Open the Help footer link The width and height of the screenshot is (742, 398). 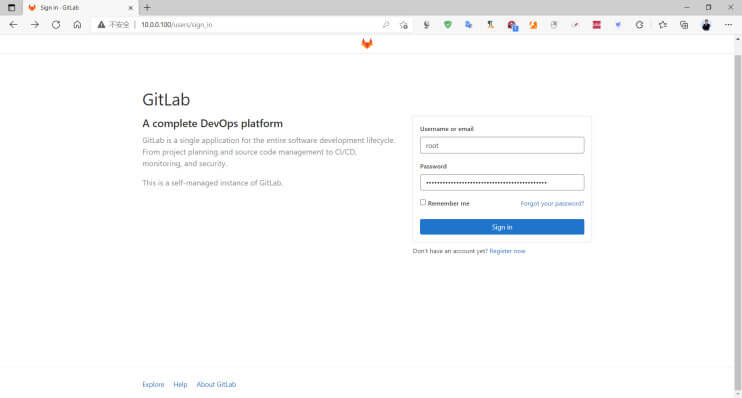tap(180, 384)
